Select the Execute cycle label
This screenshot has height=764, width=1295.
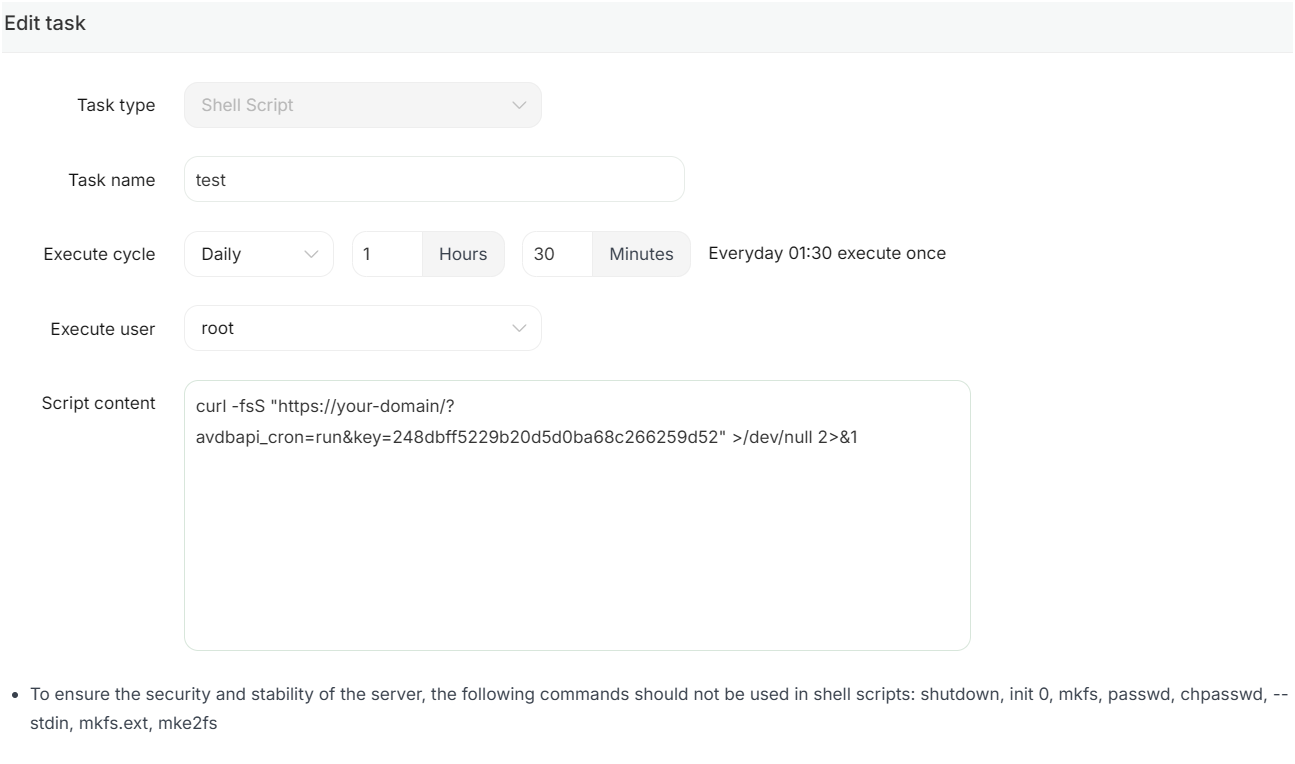(x=99, y=254)
